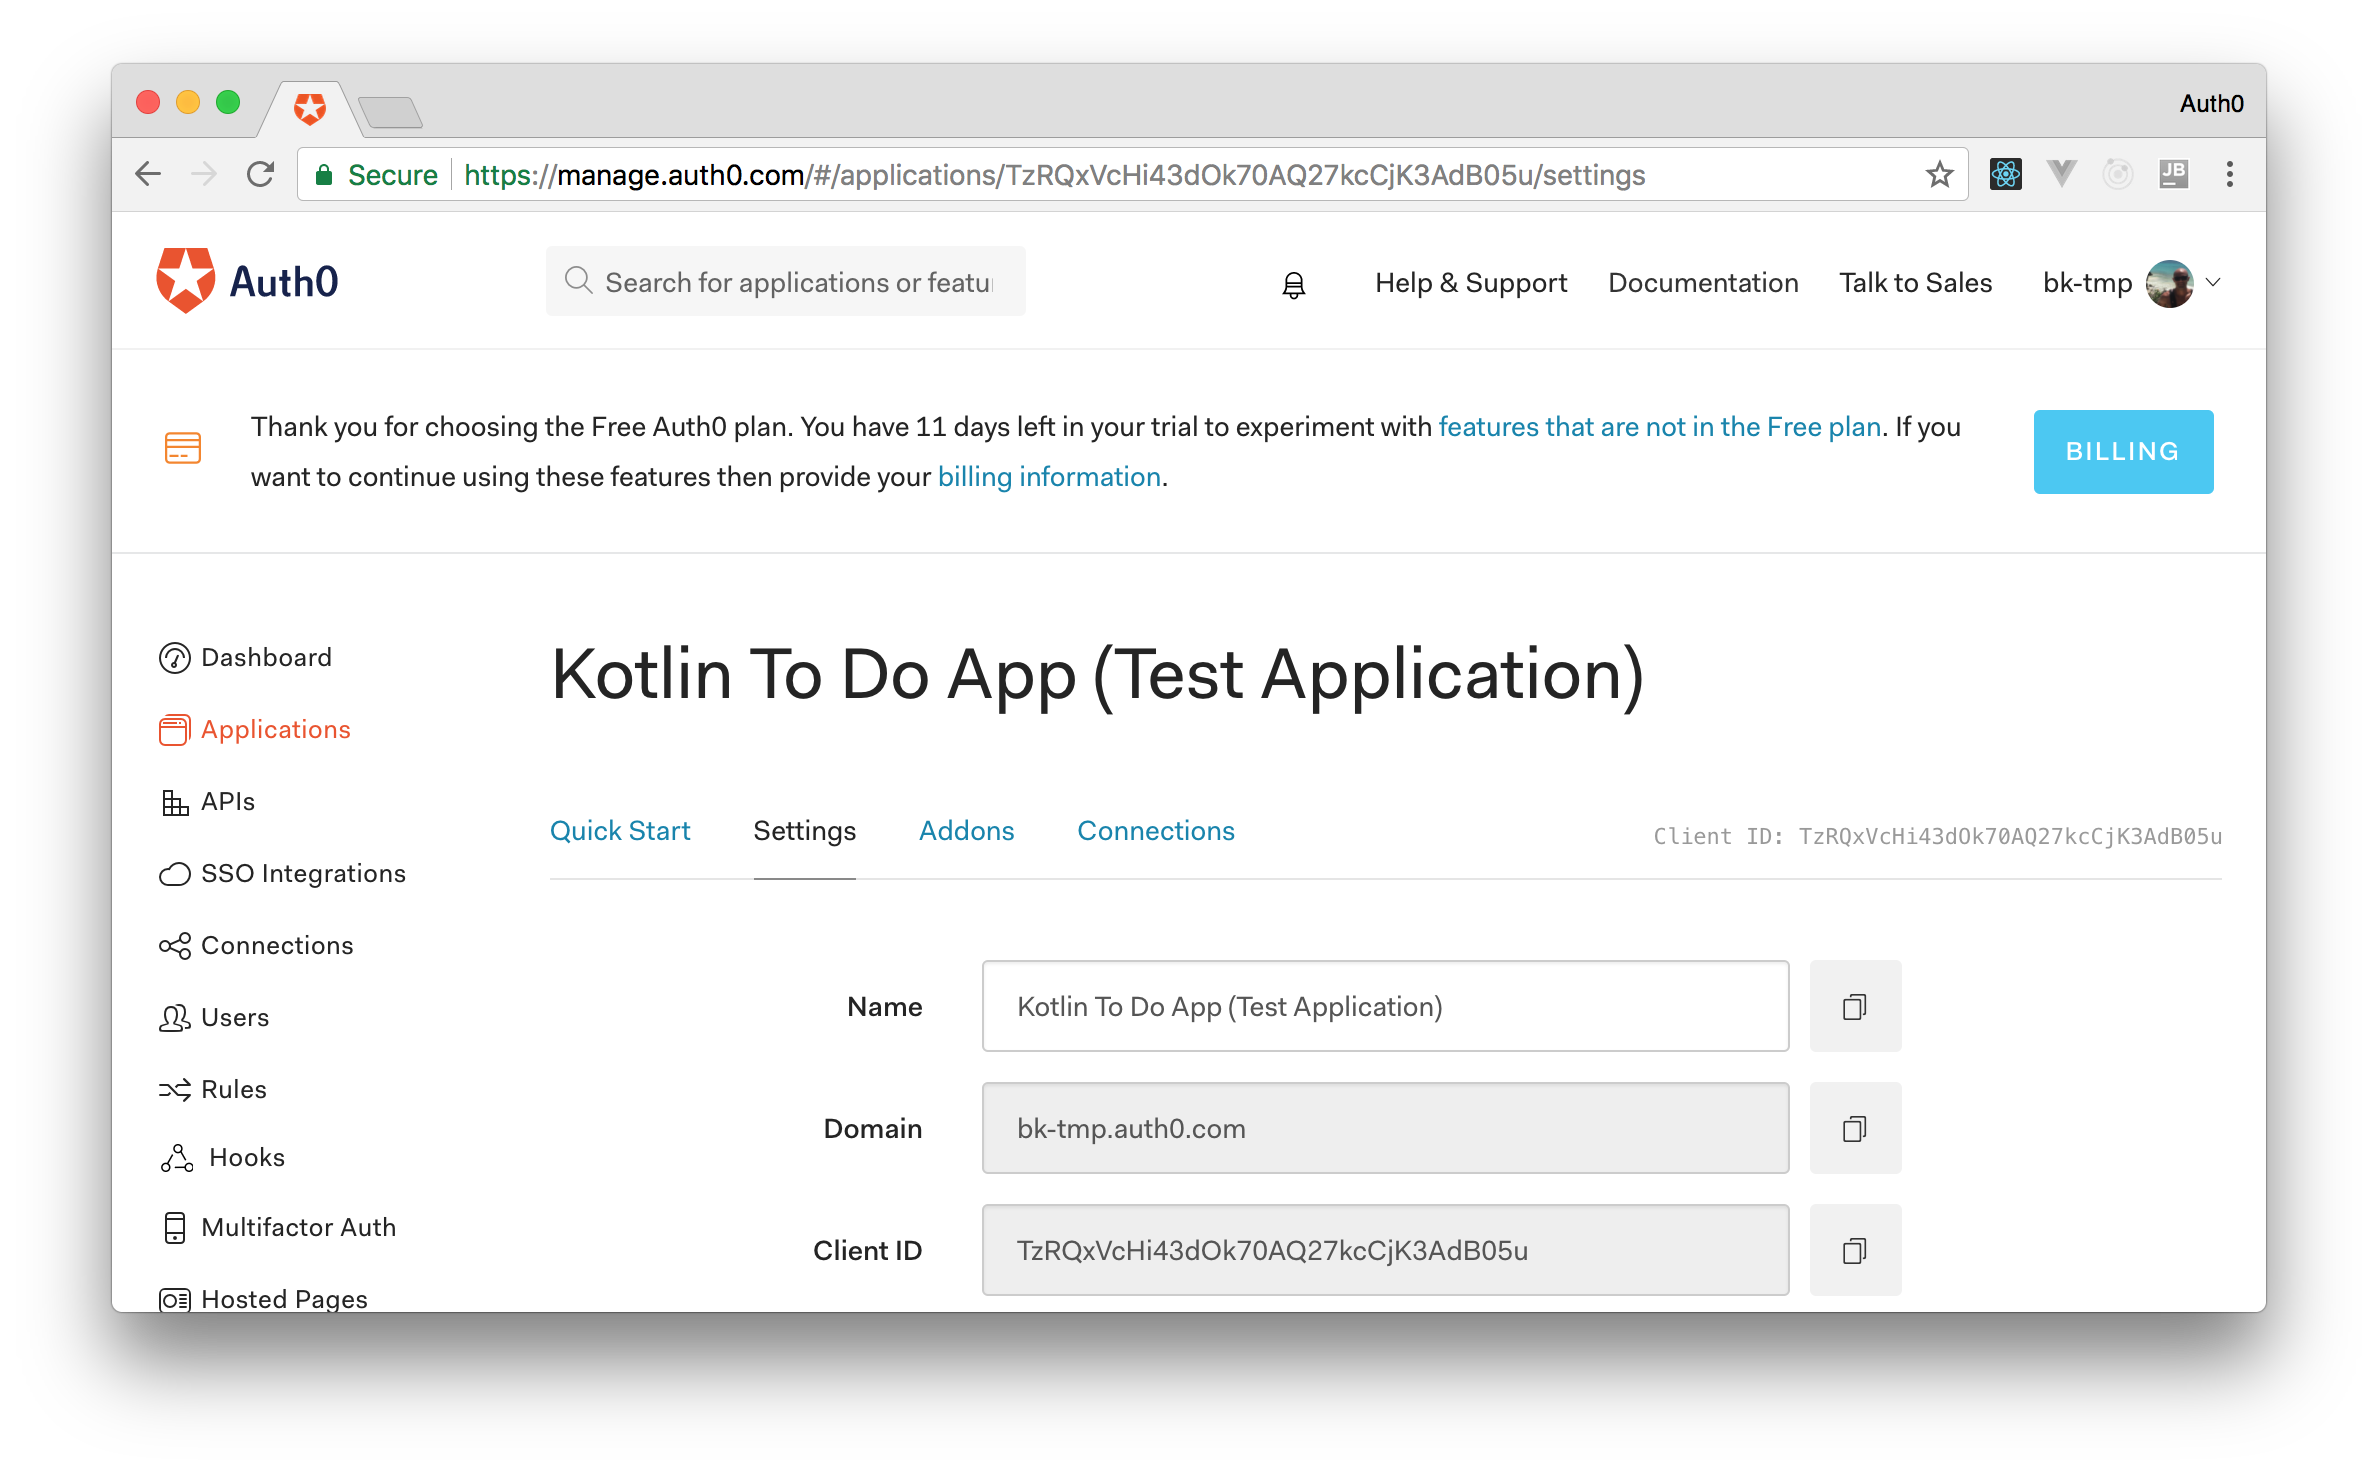Open the Connections tab of the application
The width and height of the screenshot is (2378, 1472).
(1155, 831)
